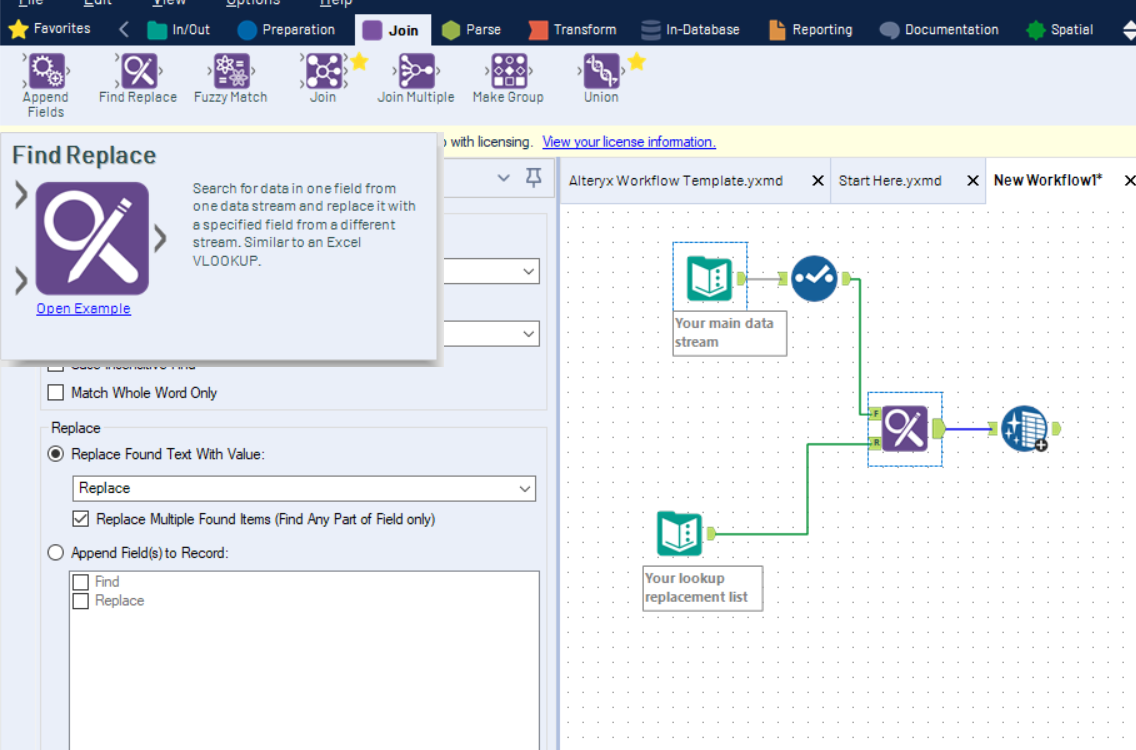The image size is (1136, 750).
Task: Select the Make Group tool
Action: pyautogui.click(x=507, y=70)
